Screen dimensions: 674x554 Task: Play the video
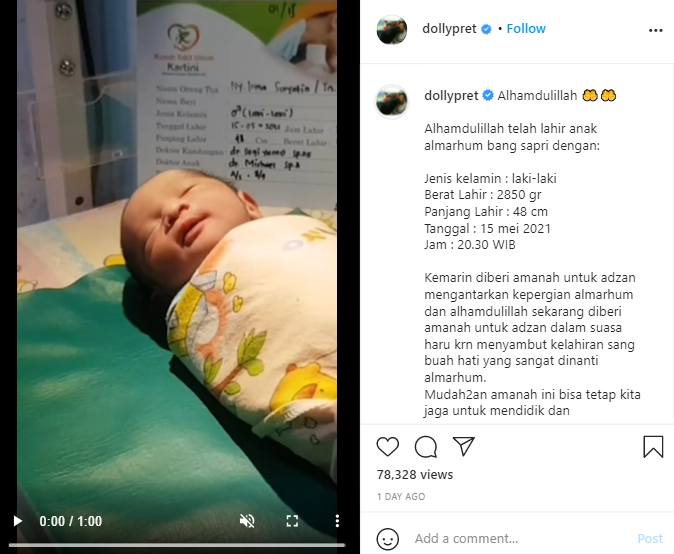[x=18, y=521]
